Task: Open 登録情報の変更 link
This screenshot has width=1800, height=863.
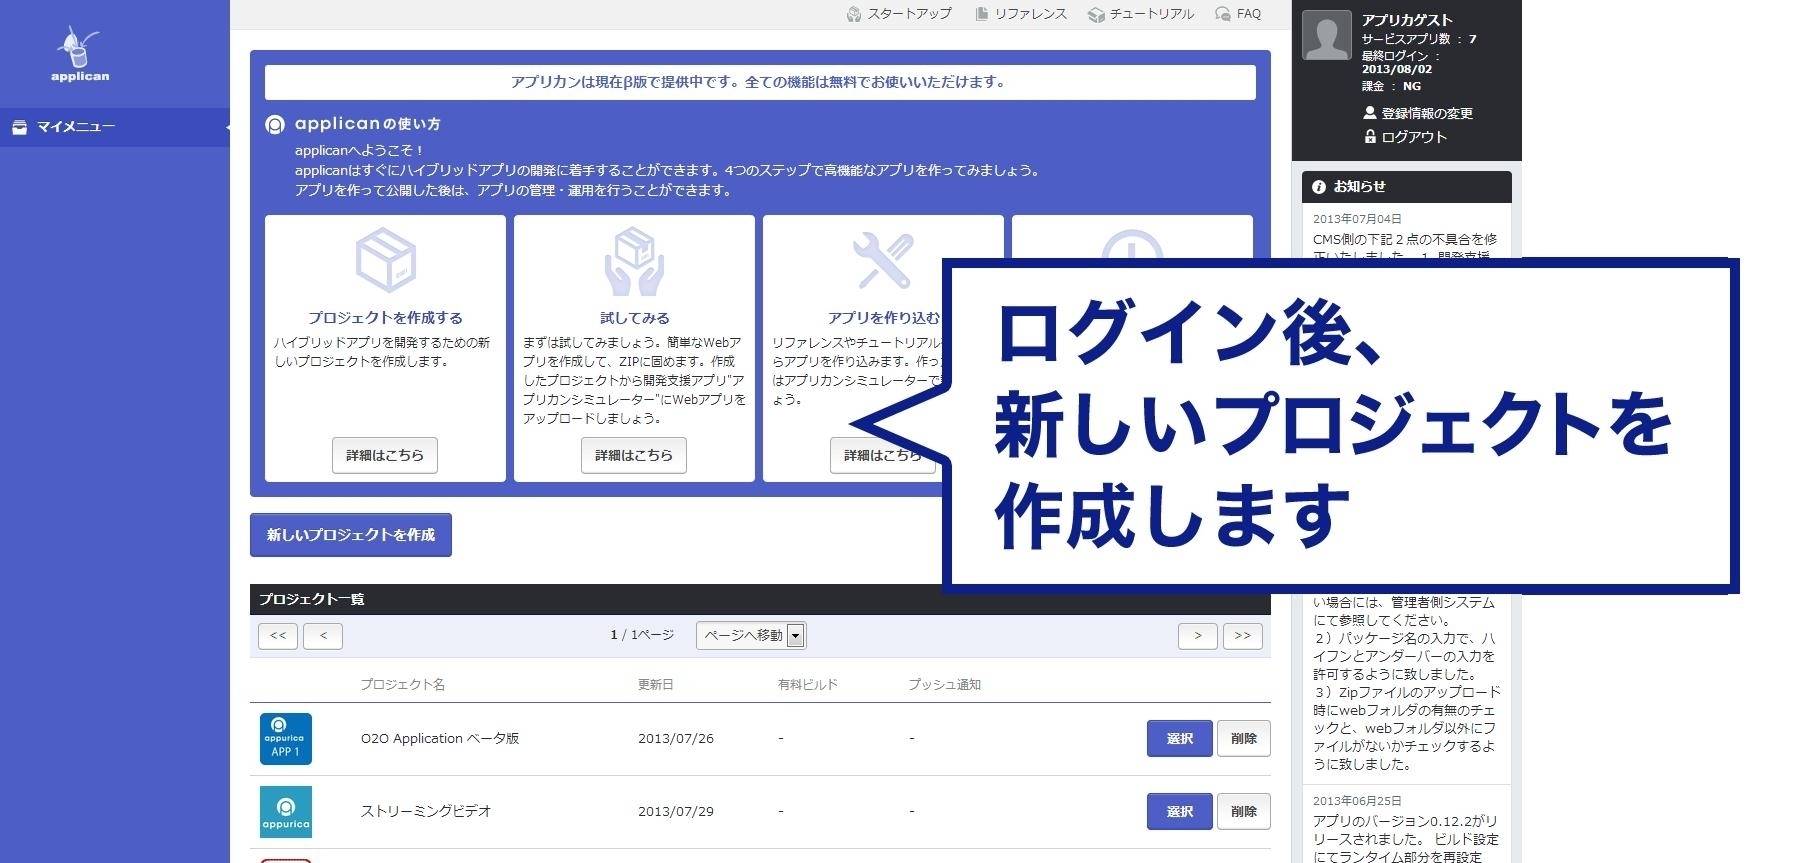Action: pyautogui.click(x=1426, y=113)
